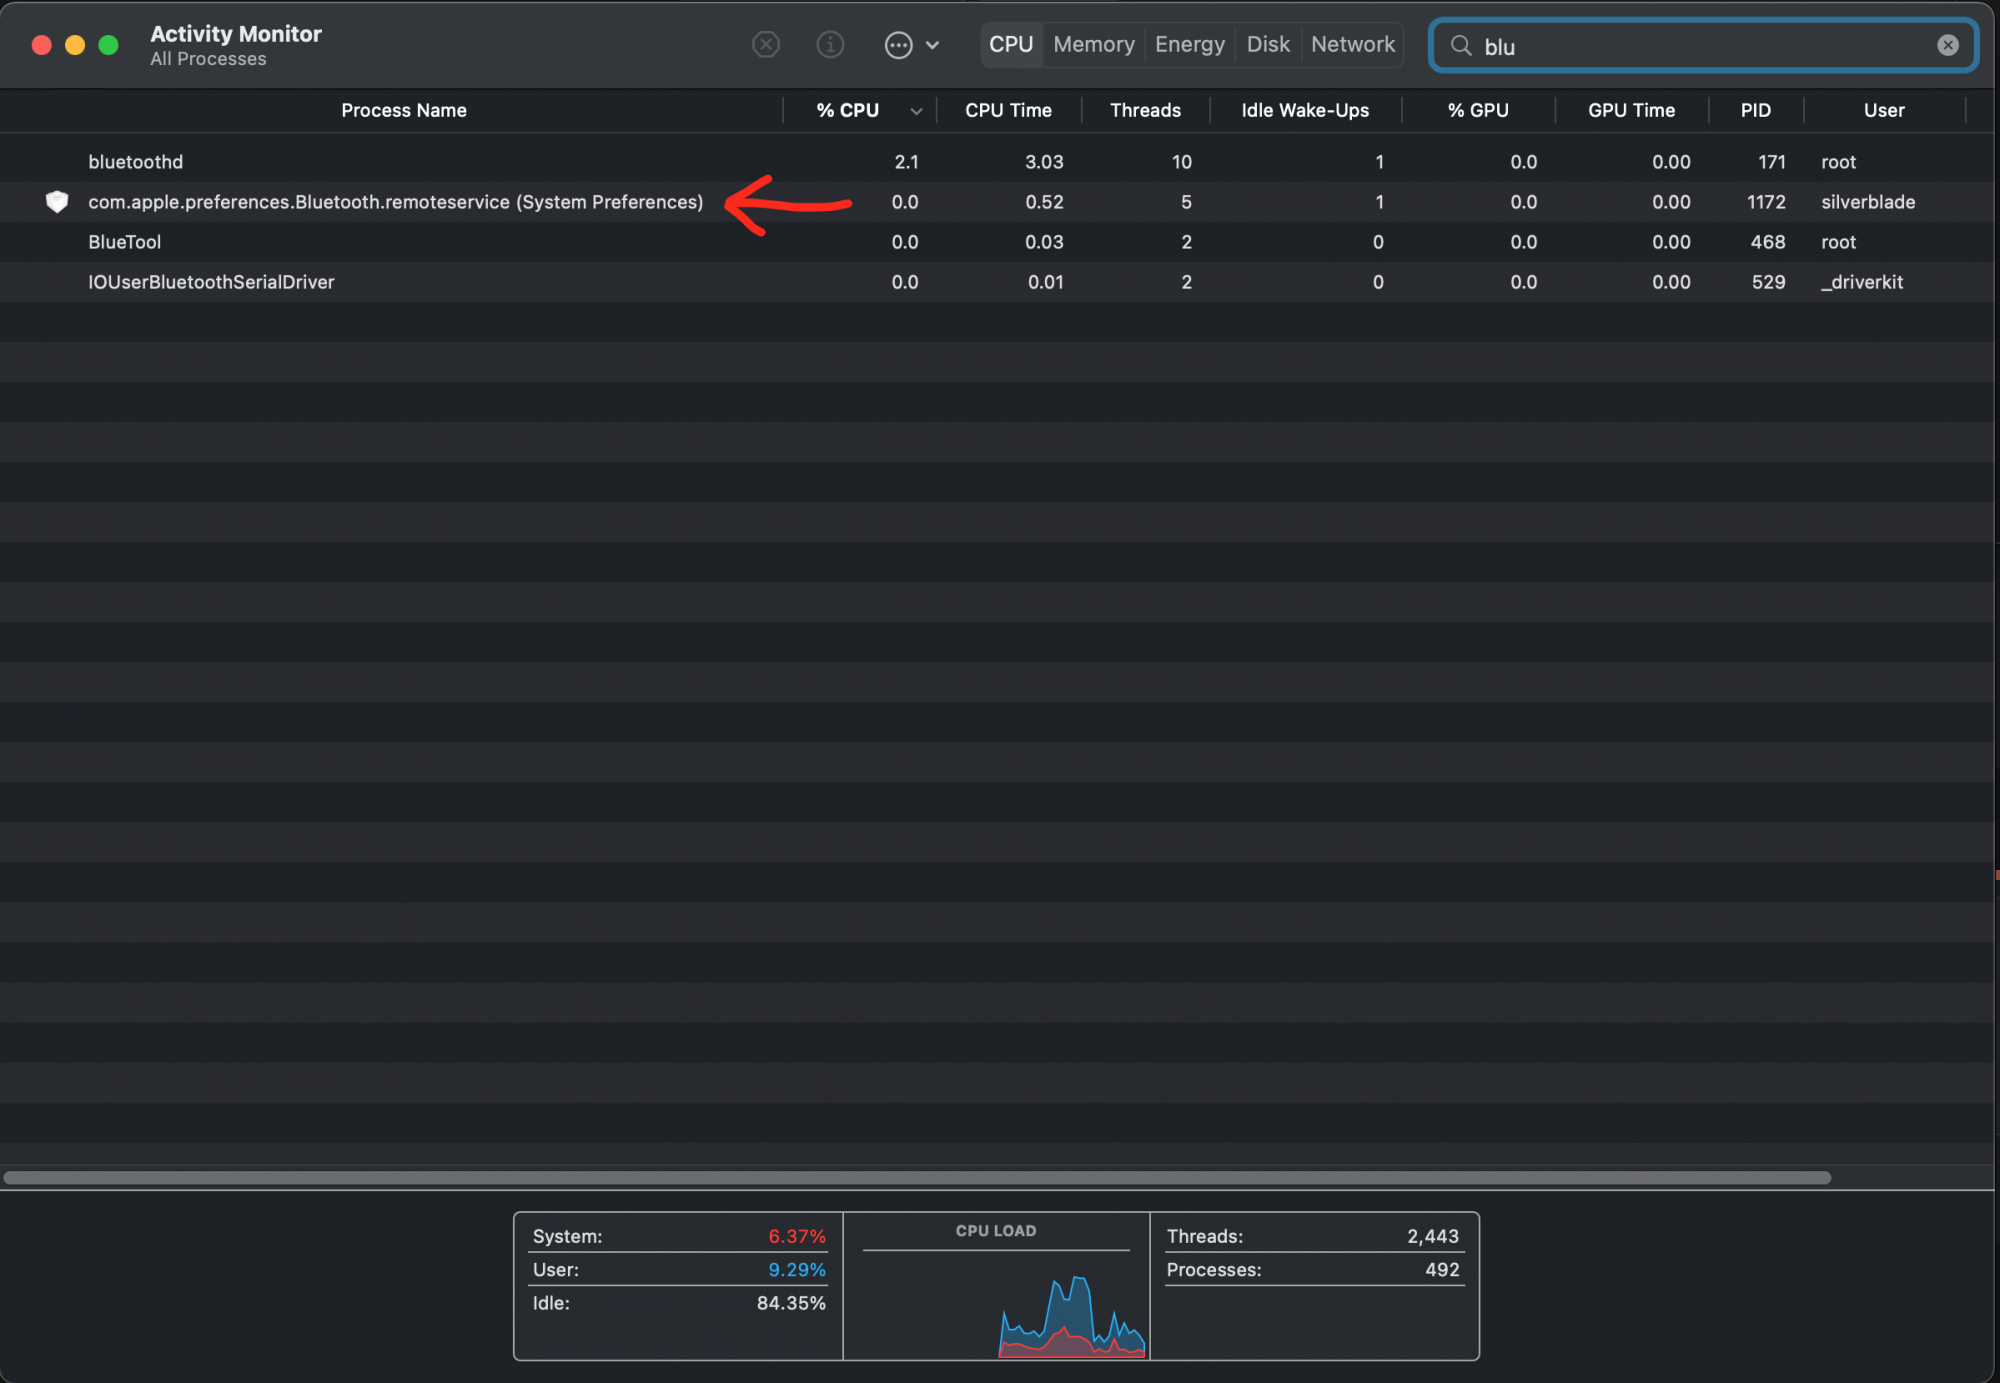
Task: Switch to the Energy tab
Action: coord(1189,45)
